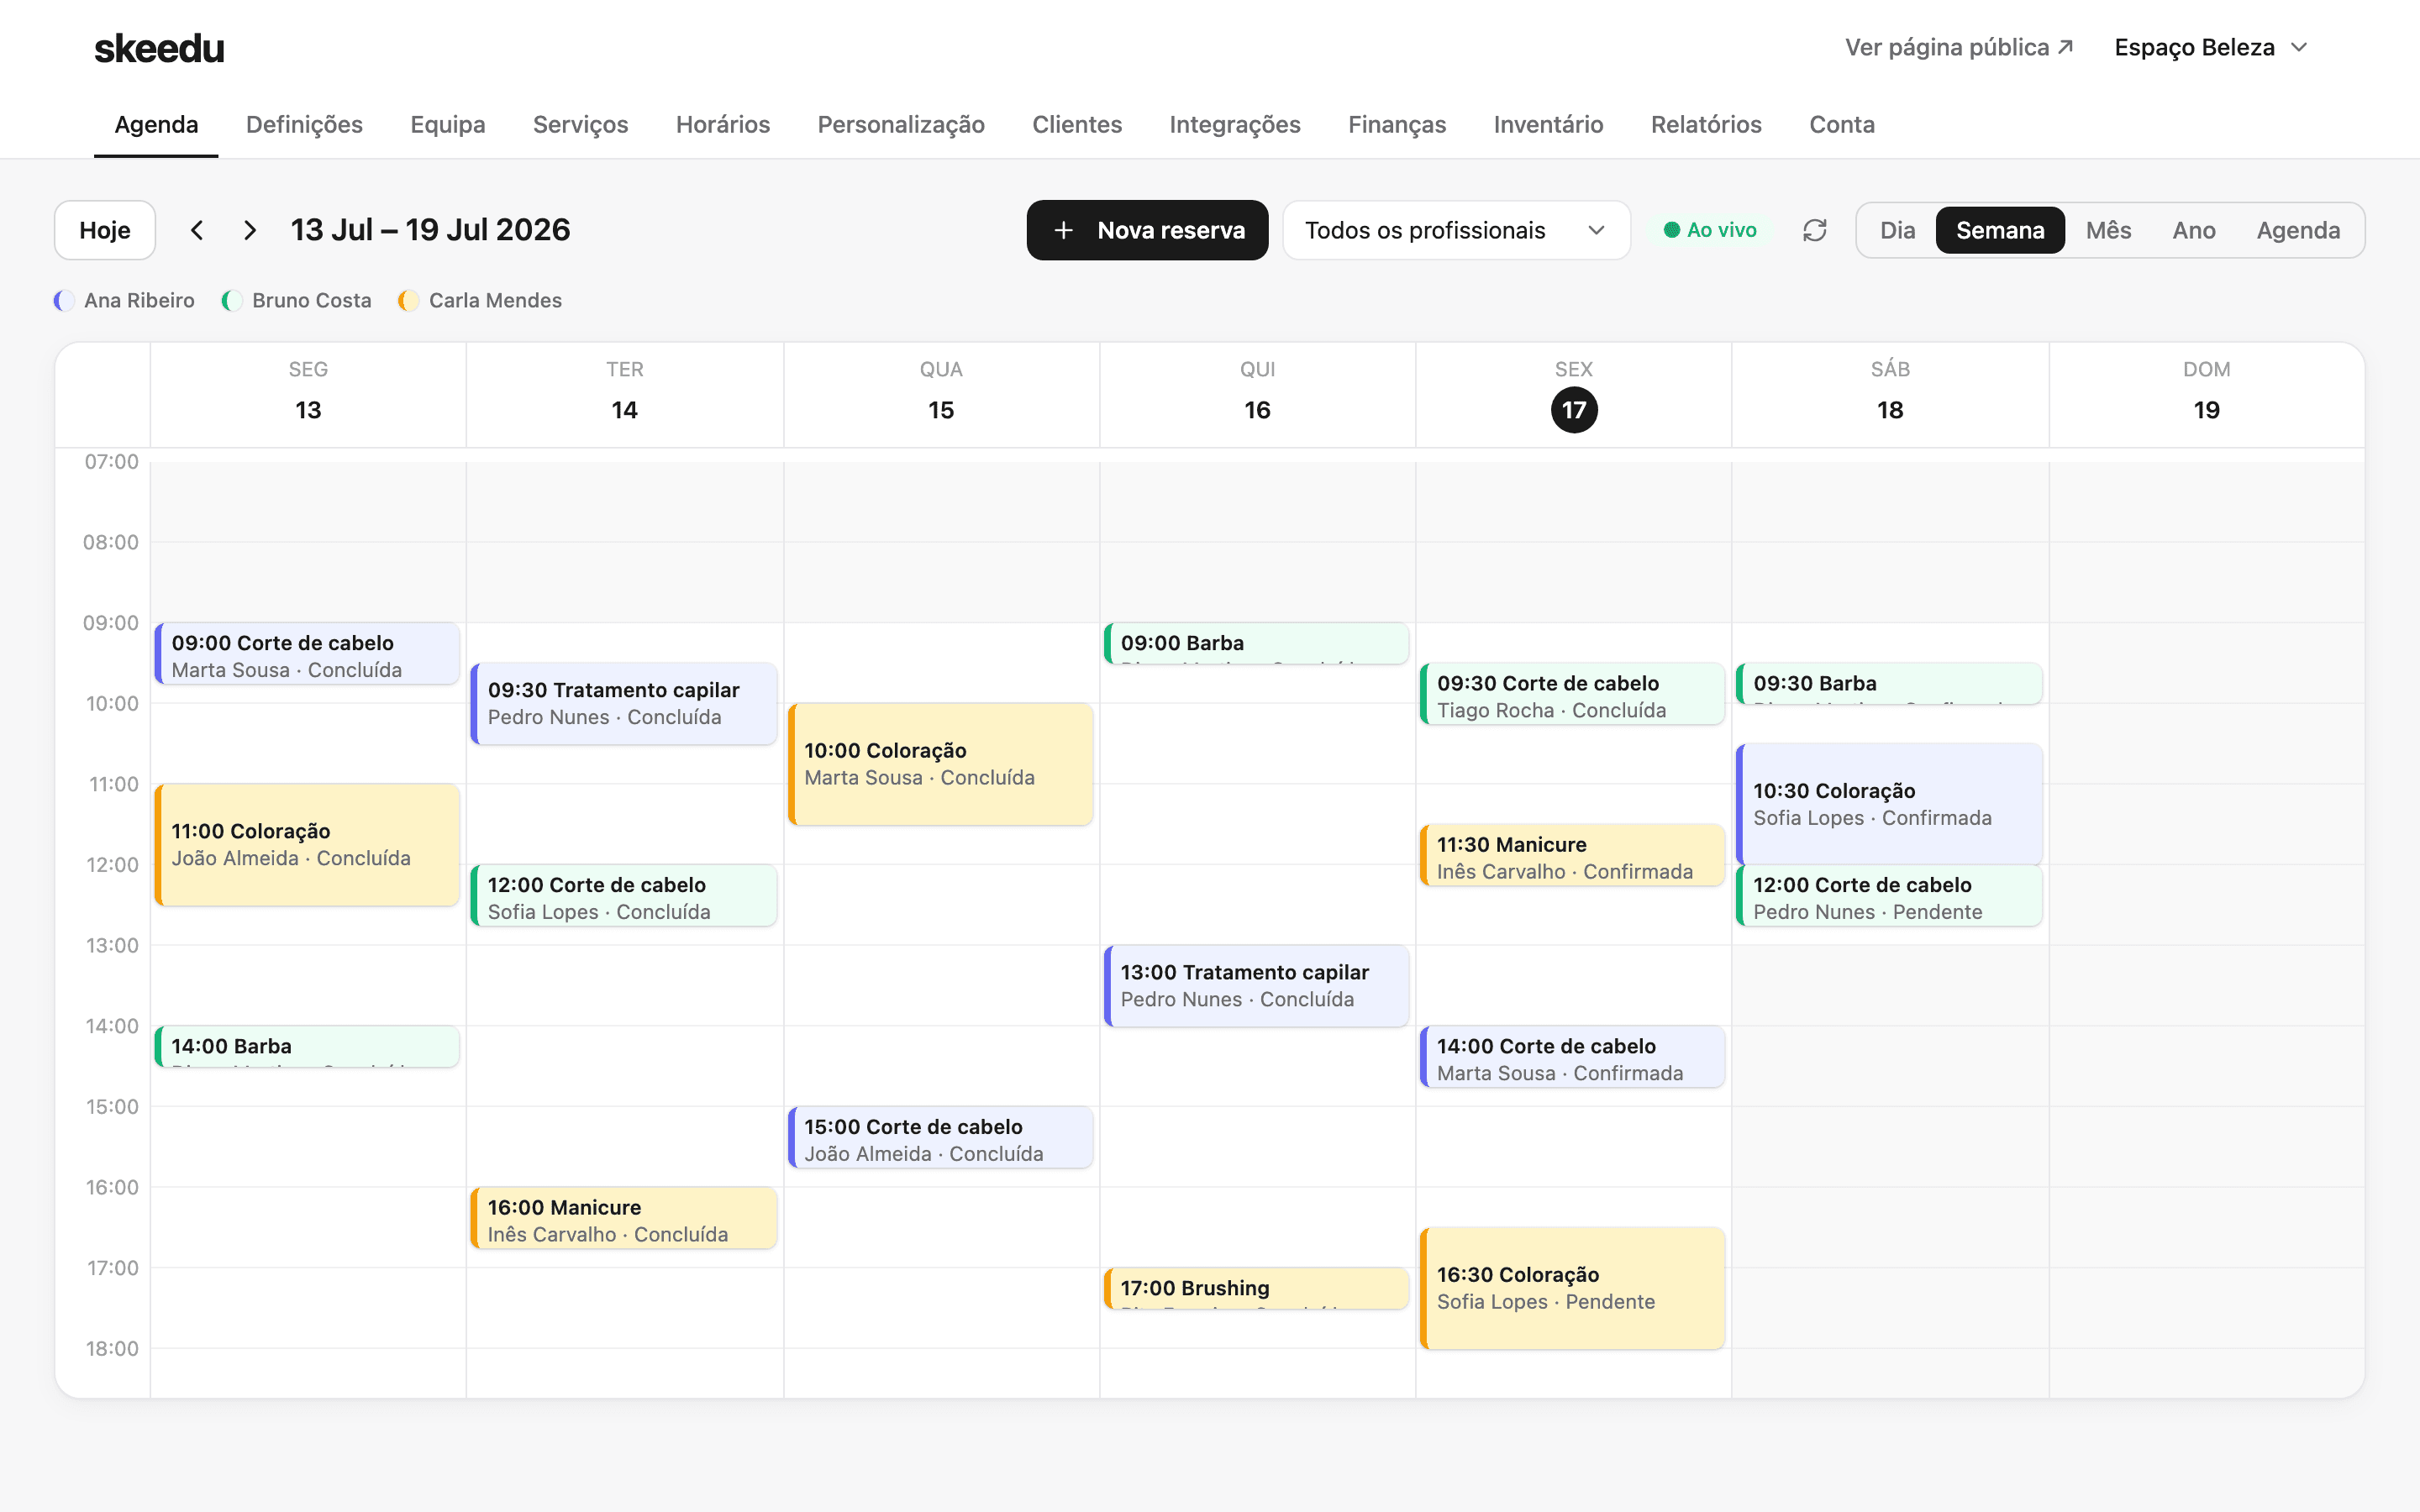Click the Ao vivo live indicator
Image resolution: width=2420 pixels, height=1512 pixels.
(x=1709, y=230)
